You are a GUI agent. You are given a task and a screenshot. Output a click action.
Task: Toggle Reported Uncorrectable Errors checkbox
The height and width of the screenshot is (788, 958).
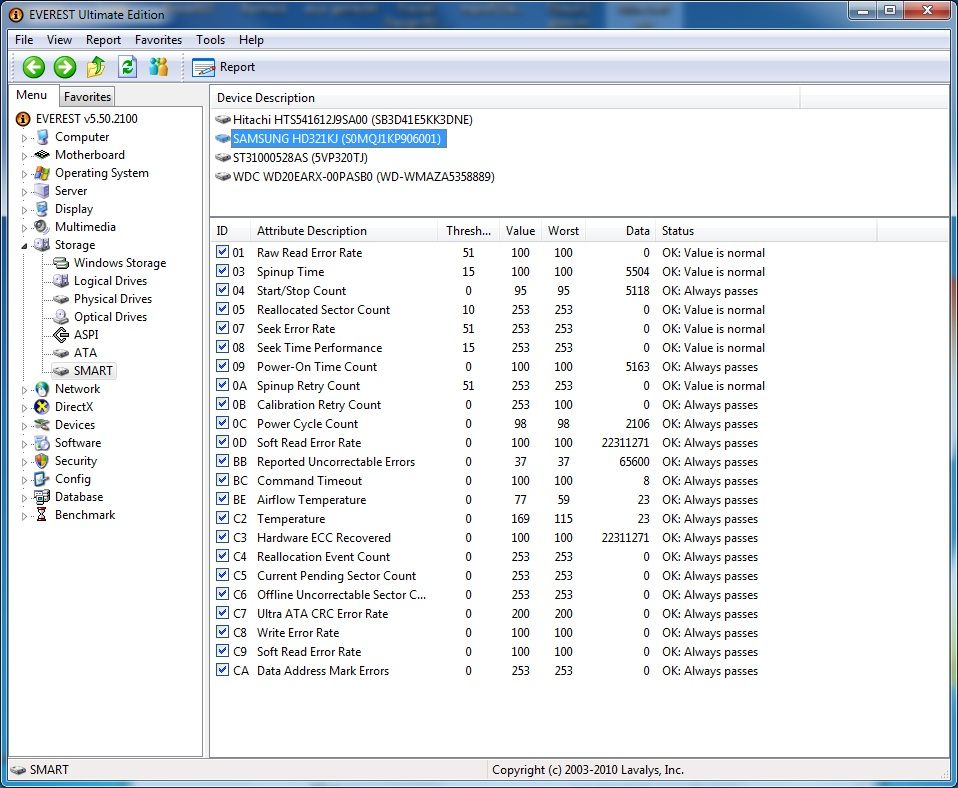point(222,461)
